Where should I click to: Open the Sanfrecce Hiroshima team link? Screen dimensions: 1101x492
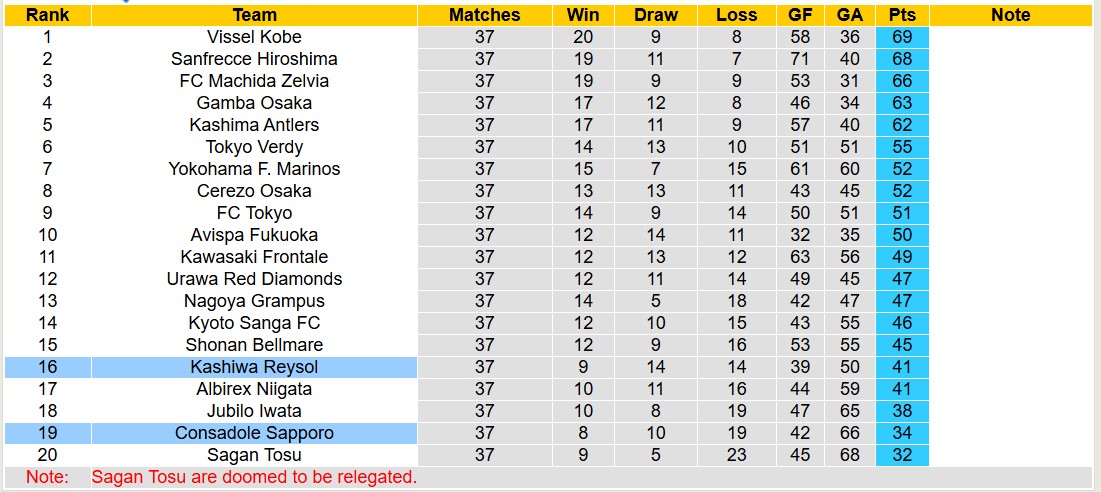point(254,59)
